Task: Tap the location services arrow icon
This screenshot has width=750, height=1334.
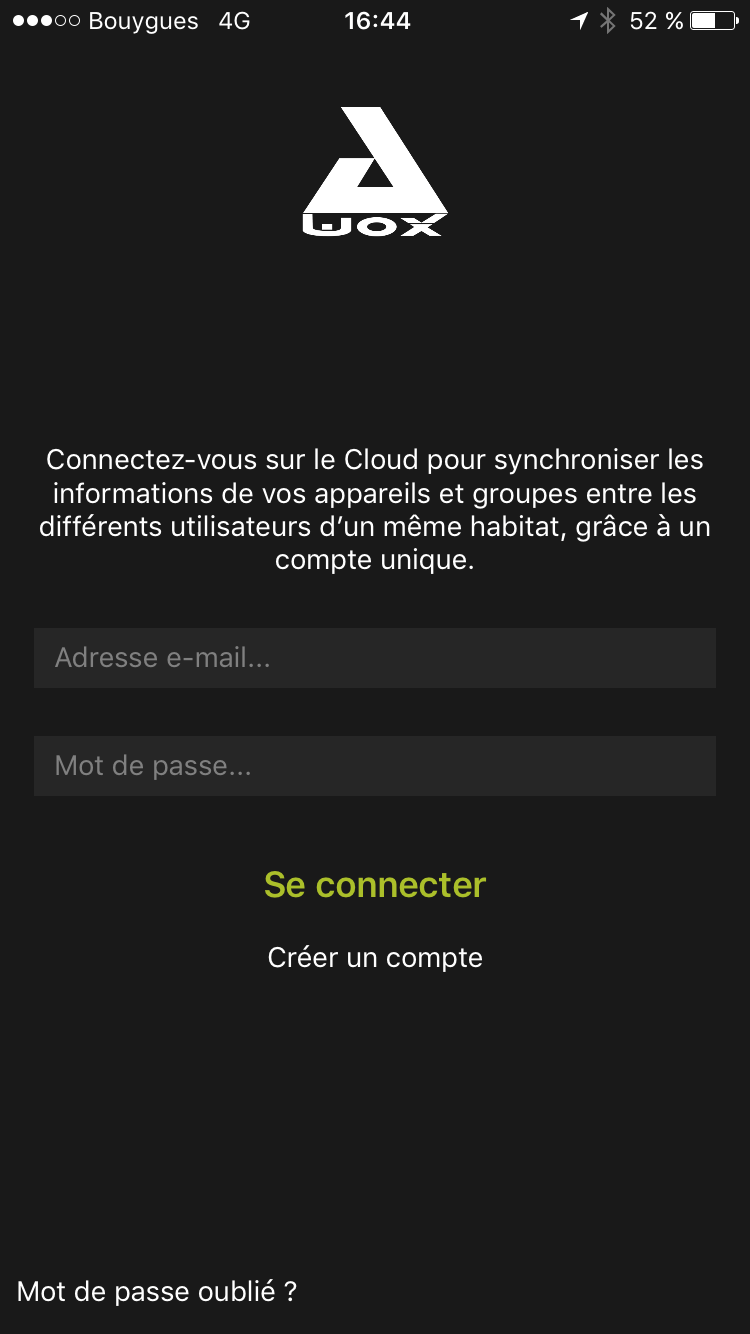Action: (x=579, y=21)
